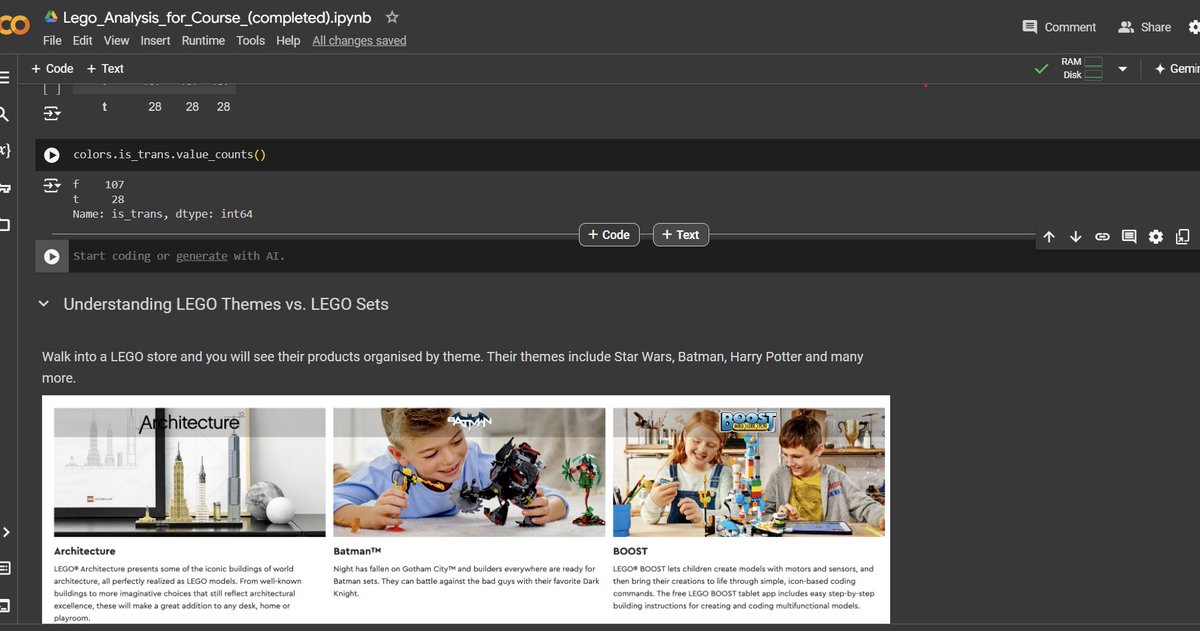The height and width of the screenshot is (631, 1200).
Task: Open cell editor settings gear
Action: (1156, 237)
